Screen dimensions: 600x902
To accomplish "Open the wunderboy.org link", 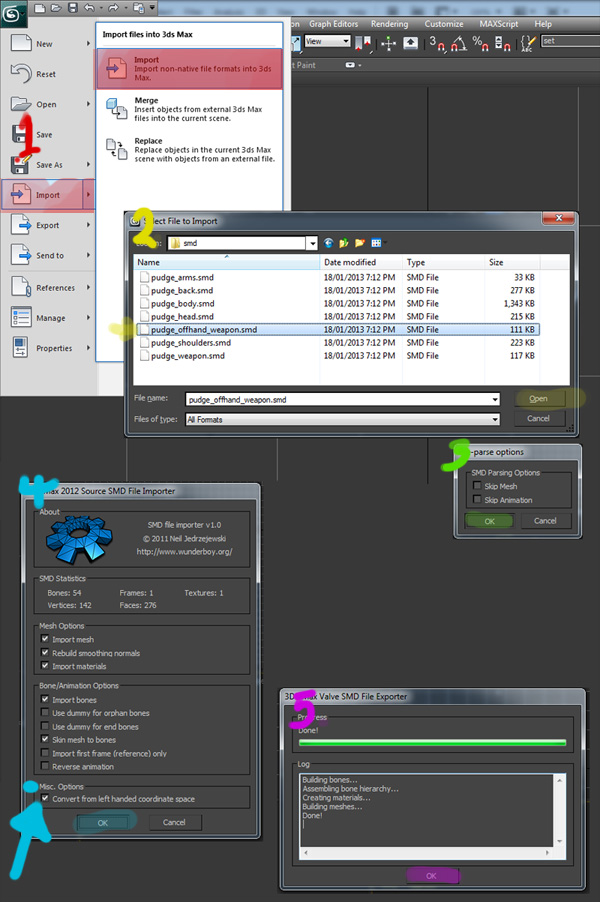I will [x=184, y=551].
